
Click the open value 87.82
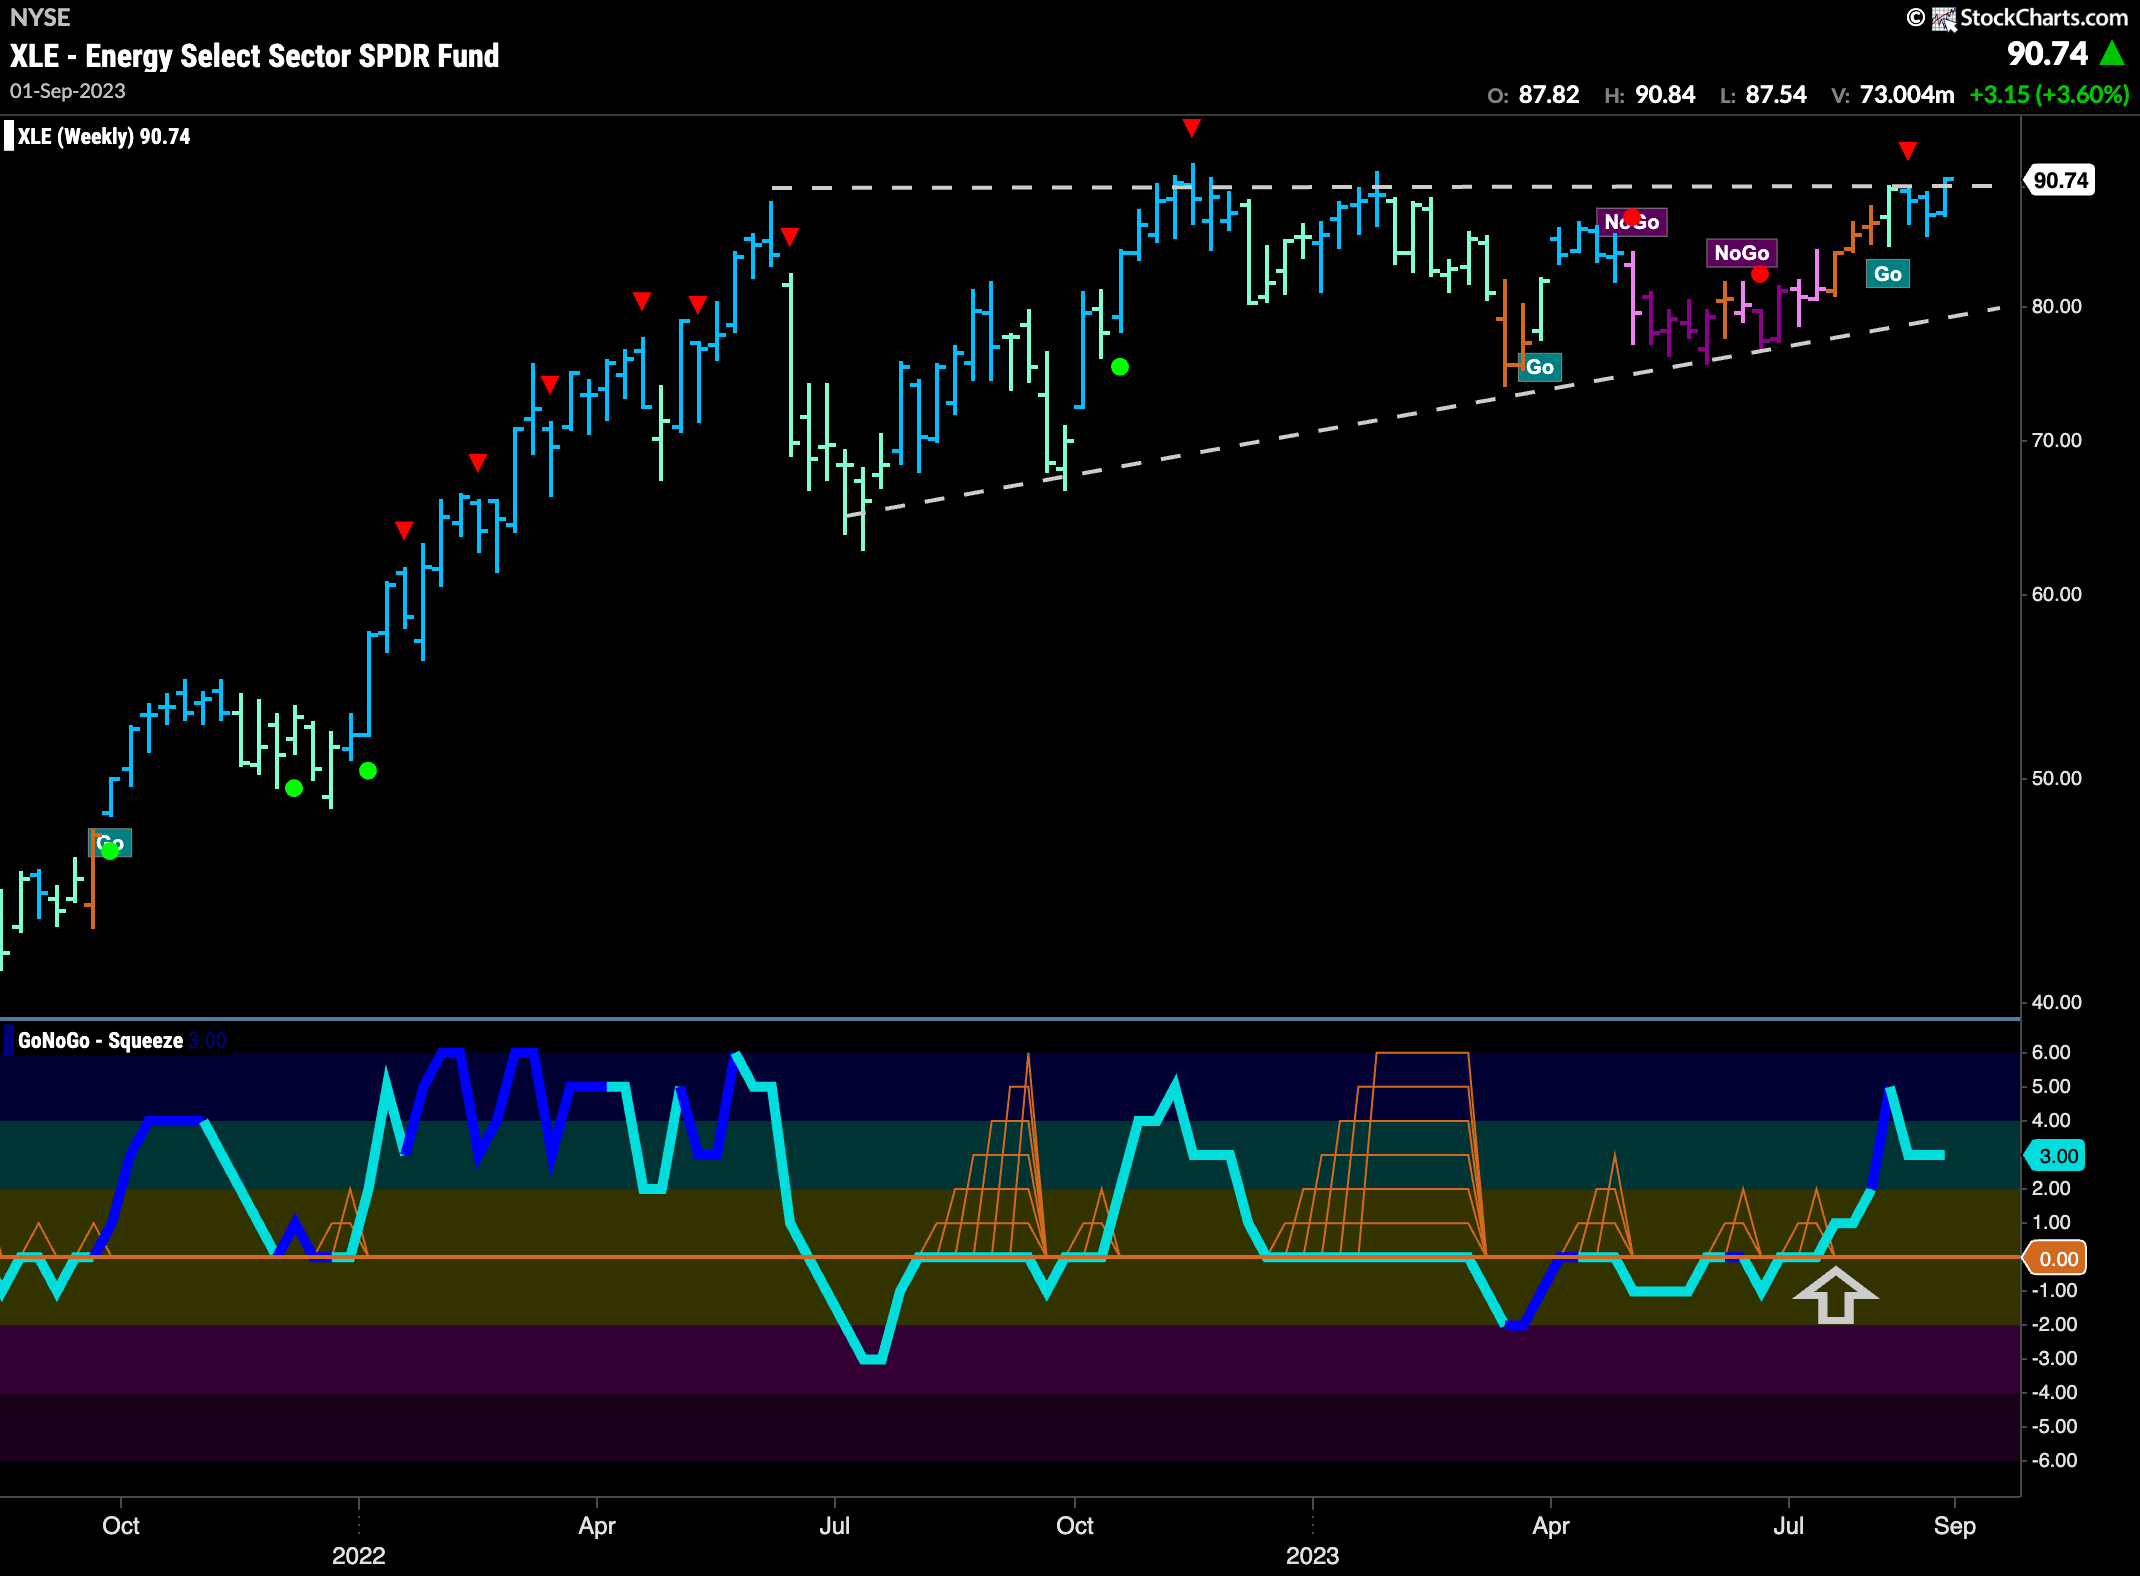pyautogui.click(x=1548, y=95)
